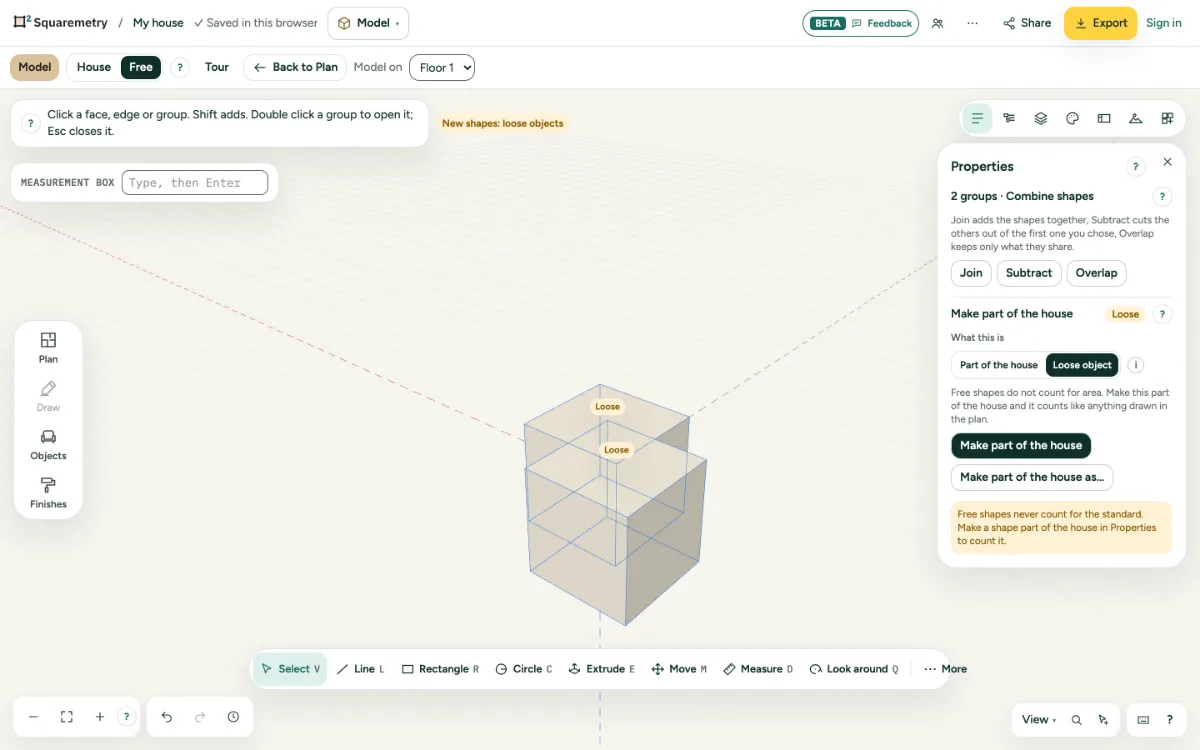1200x750 pixels.
Task: Open the mountain scene panel icon
Action: click(1135, 118)
